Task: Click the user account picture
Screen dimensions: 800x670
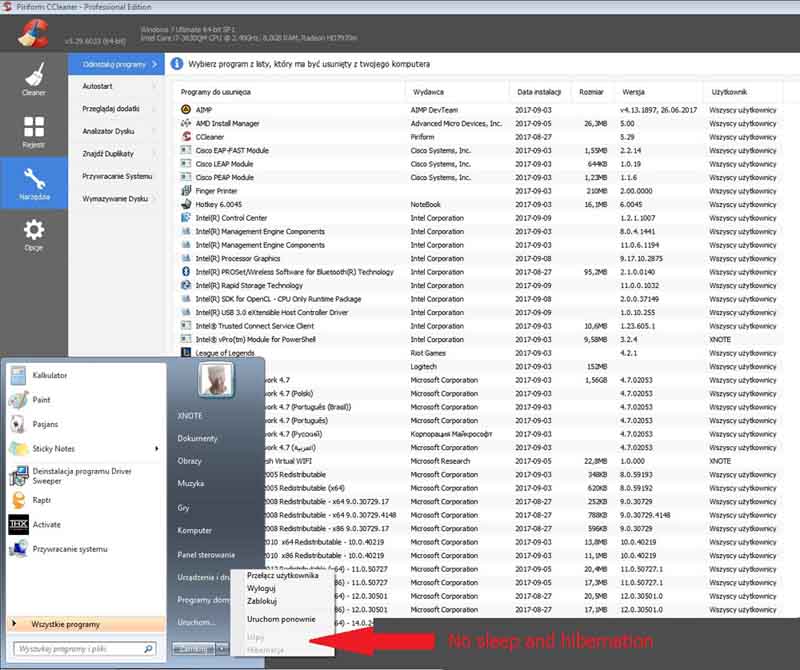Action: click(x=216, y=380)
